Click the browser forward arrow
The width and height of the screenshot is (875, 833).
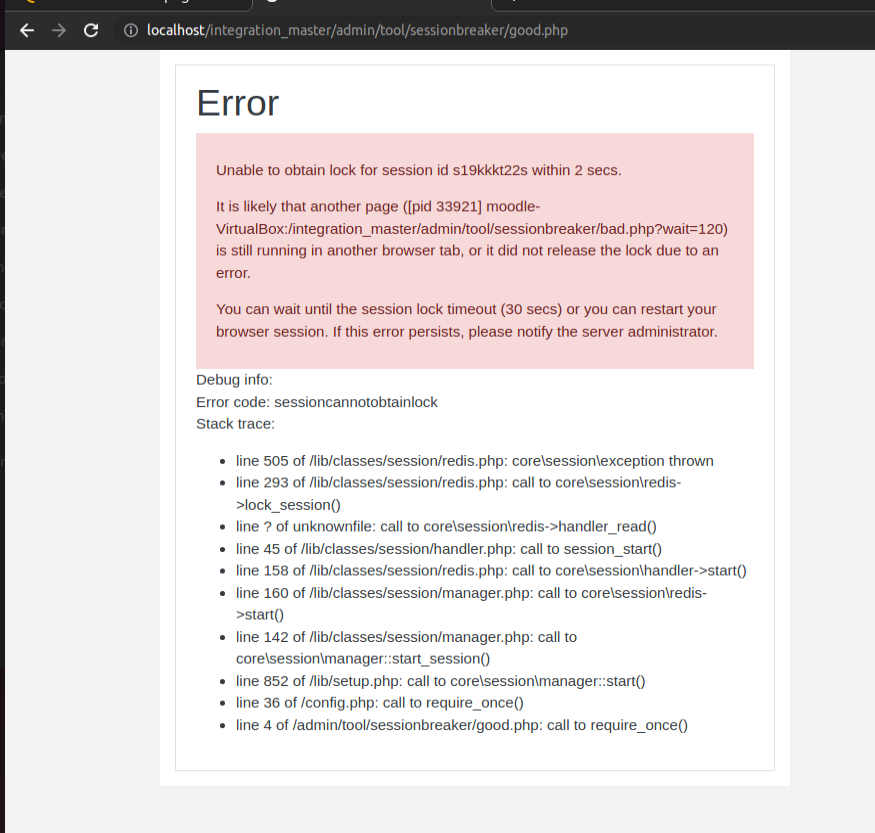[x=59, y=30]
